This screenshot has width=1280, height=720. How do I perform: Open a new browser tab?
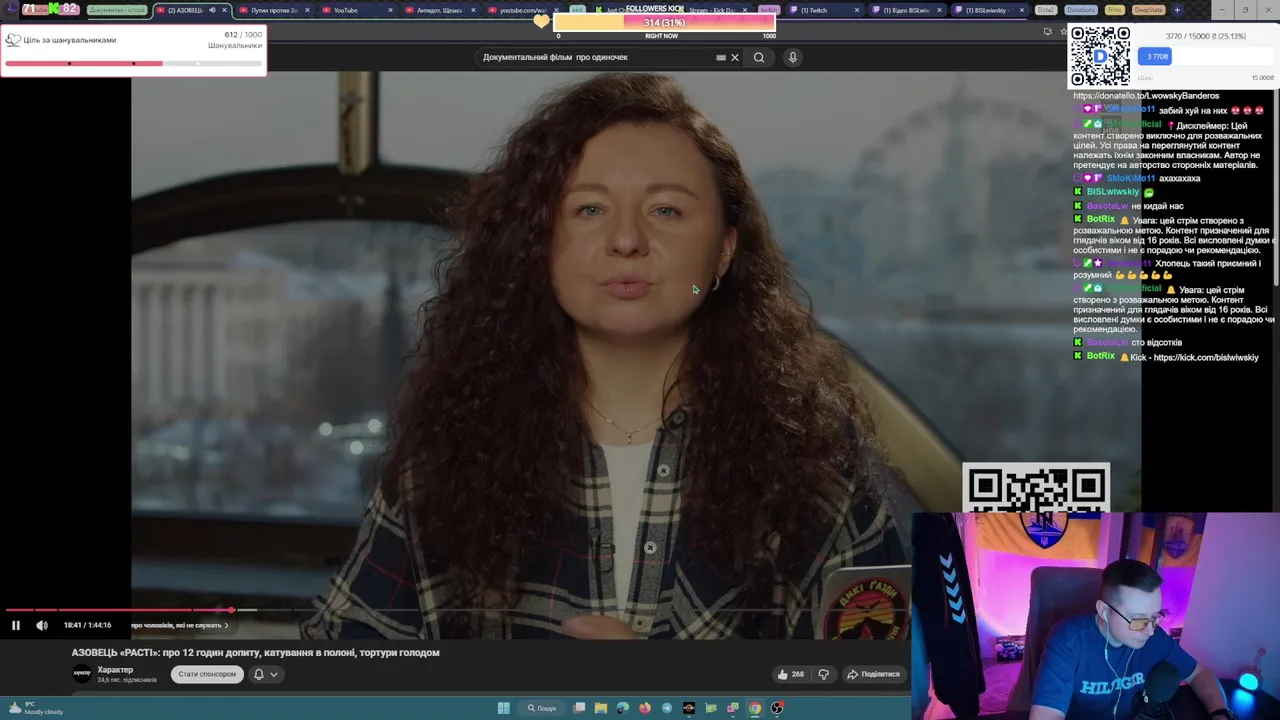(x=1177, y=10)
